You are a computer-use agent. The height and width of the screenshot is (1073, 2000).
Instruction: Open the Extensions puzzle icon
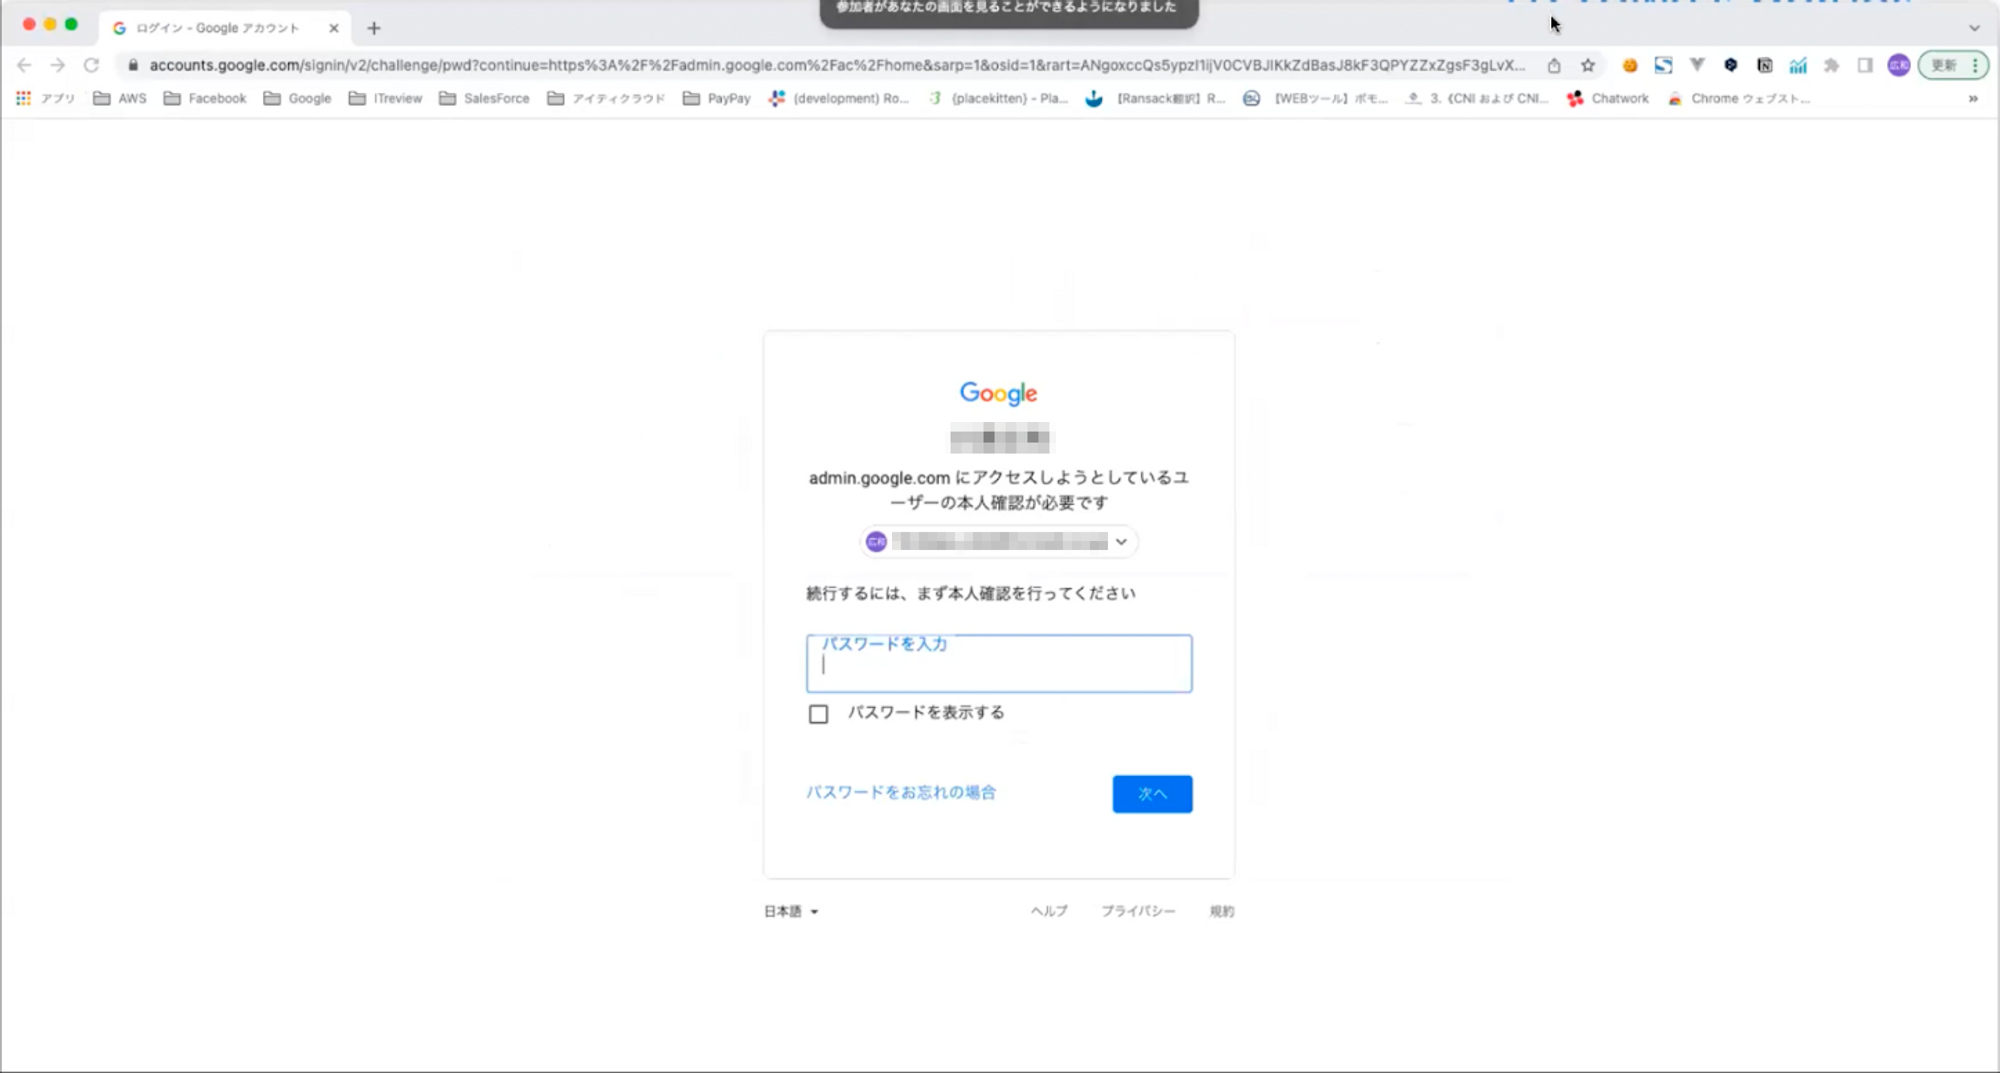tap(1831, 65)
